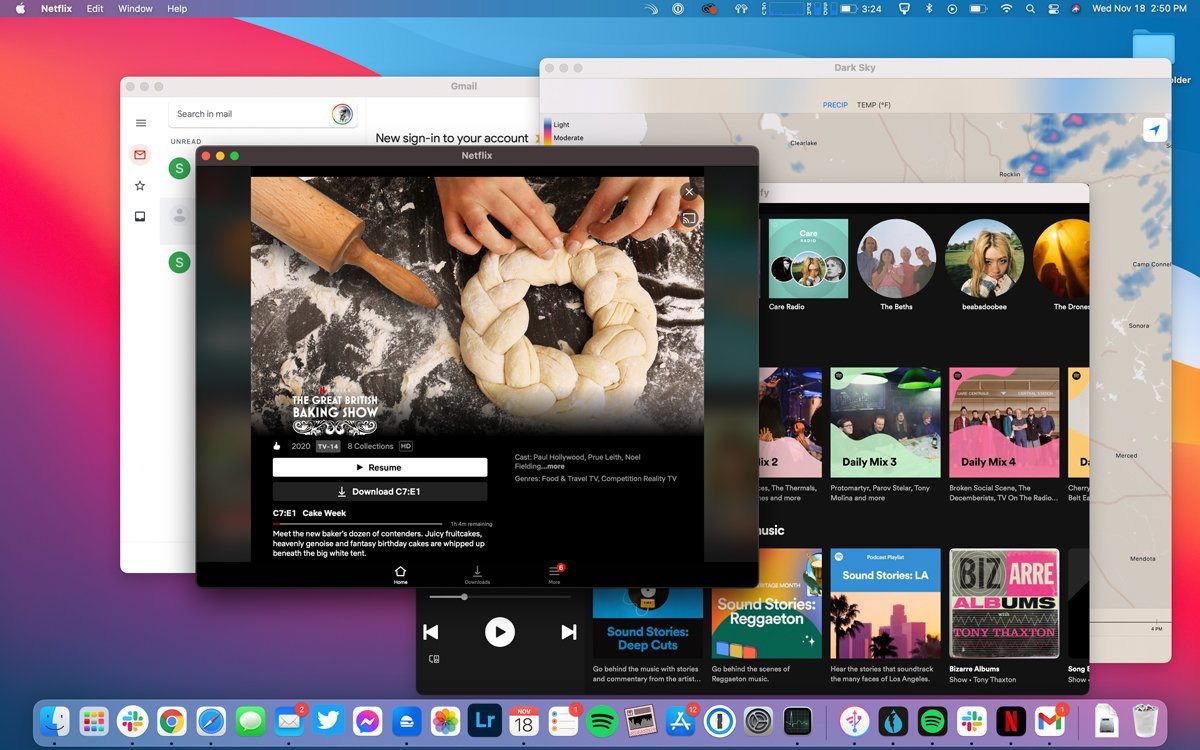Switch Dark Sky map to PRECIP

coord(835,104)
